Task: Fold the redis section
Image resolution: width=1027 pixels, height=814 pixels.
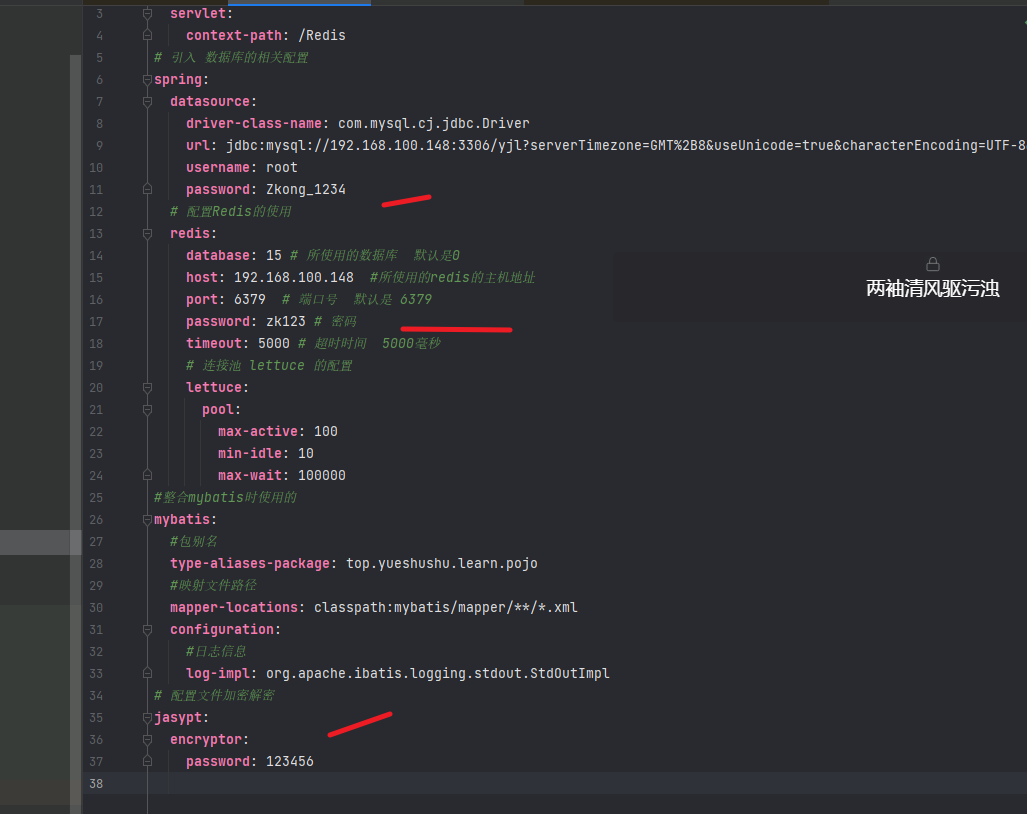Action: 147,234
